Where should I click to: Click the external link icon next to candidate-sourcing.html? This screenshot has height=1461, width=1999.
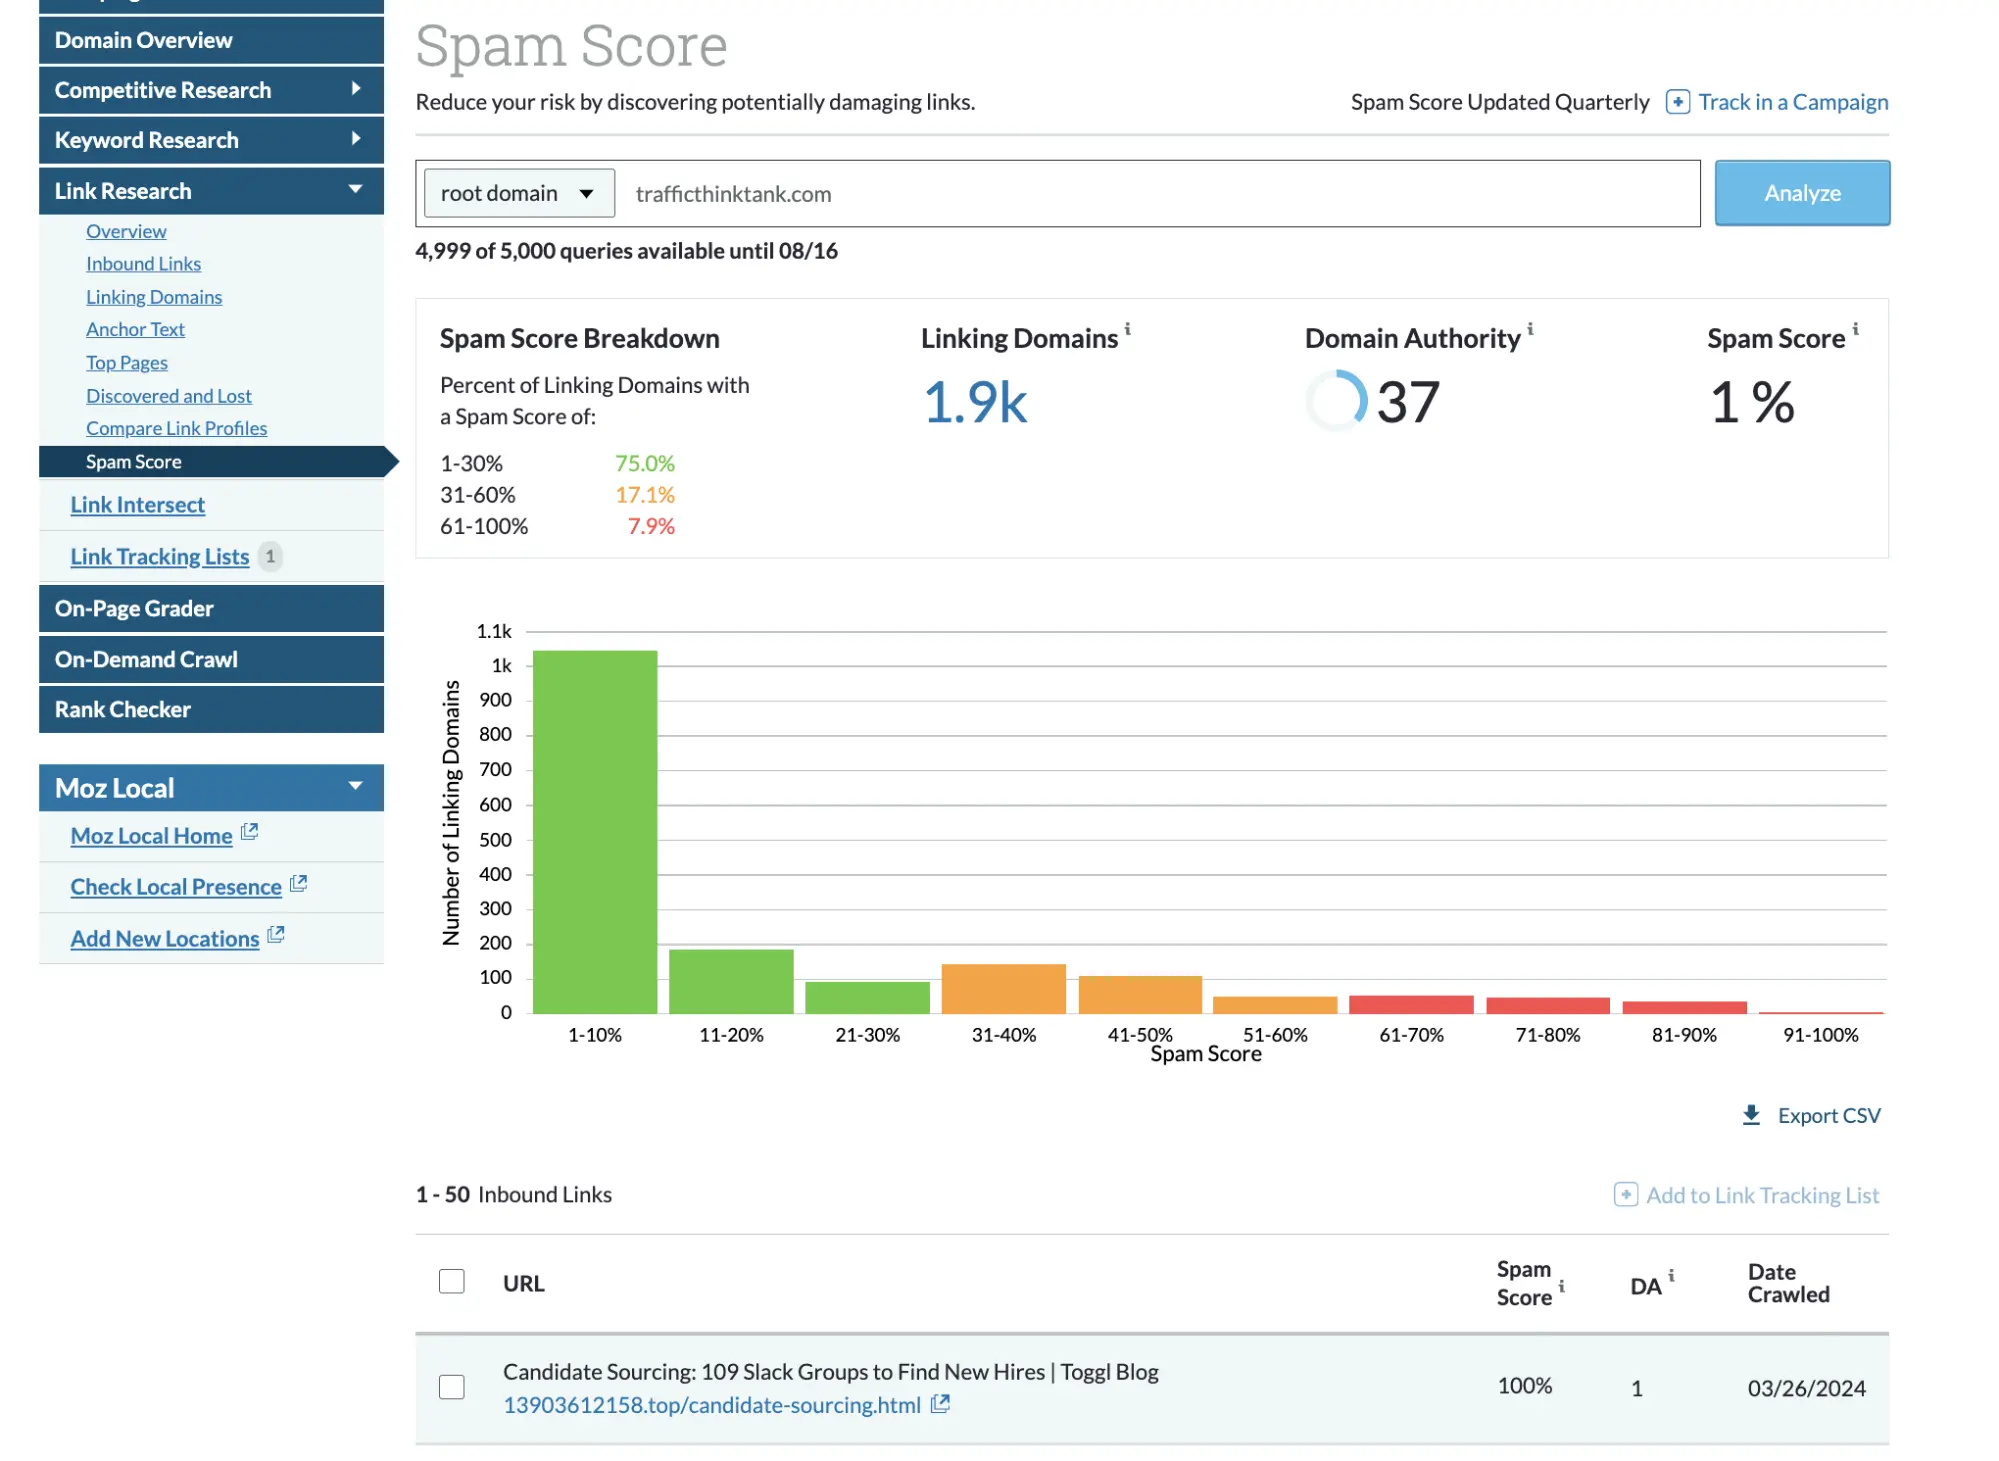[939, 1404]
